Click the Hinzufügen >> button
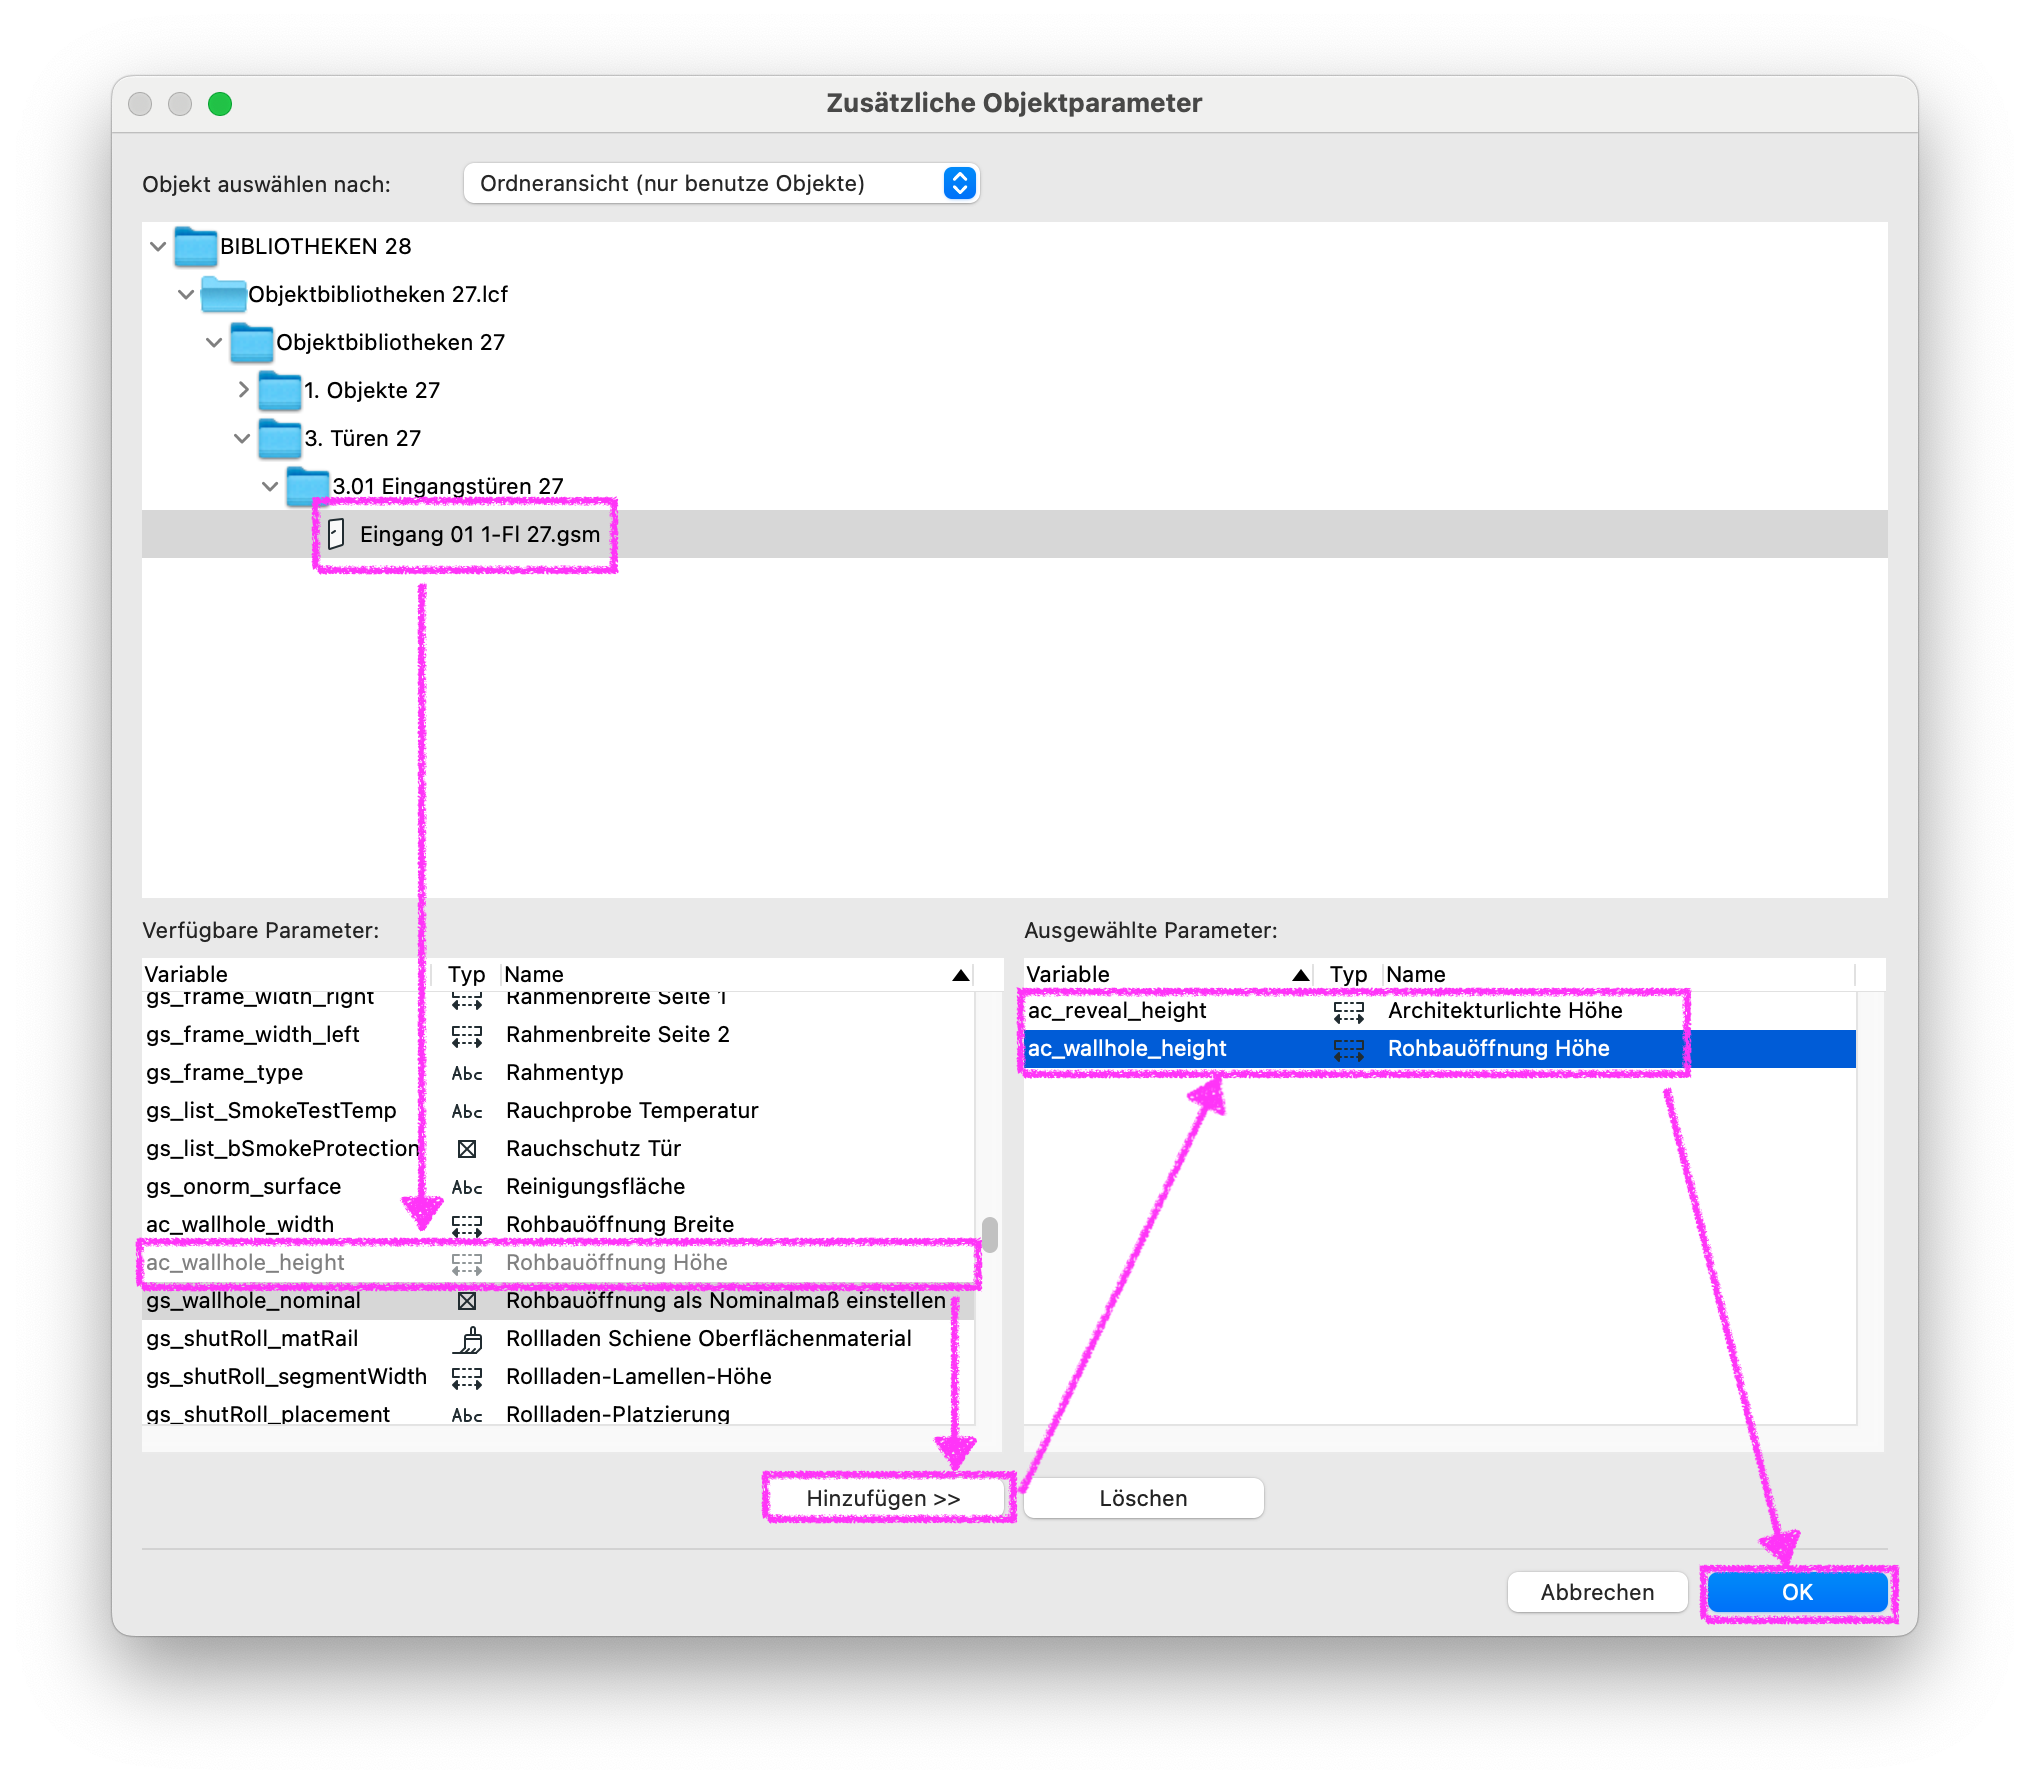The image size is (2030, 1784). [884, 1499]
